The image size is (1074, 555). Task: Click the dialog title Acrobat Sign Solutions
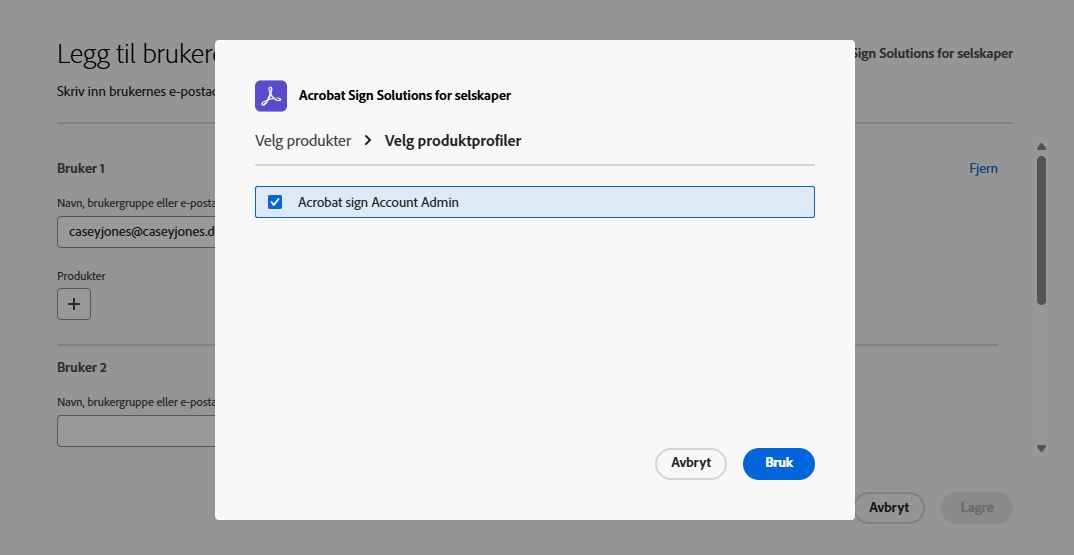405,96
